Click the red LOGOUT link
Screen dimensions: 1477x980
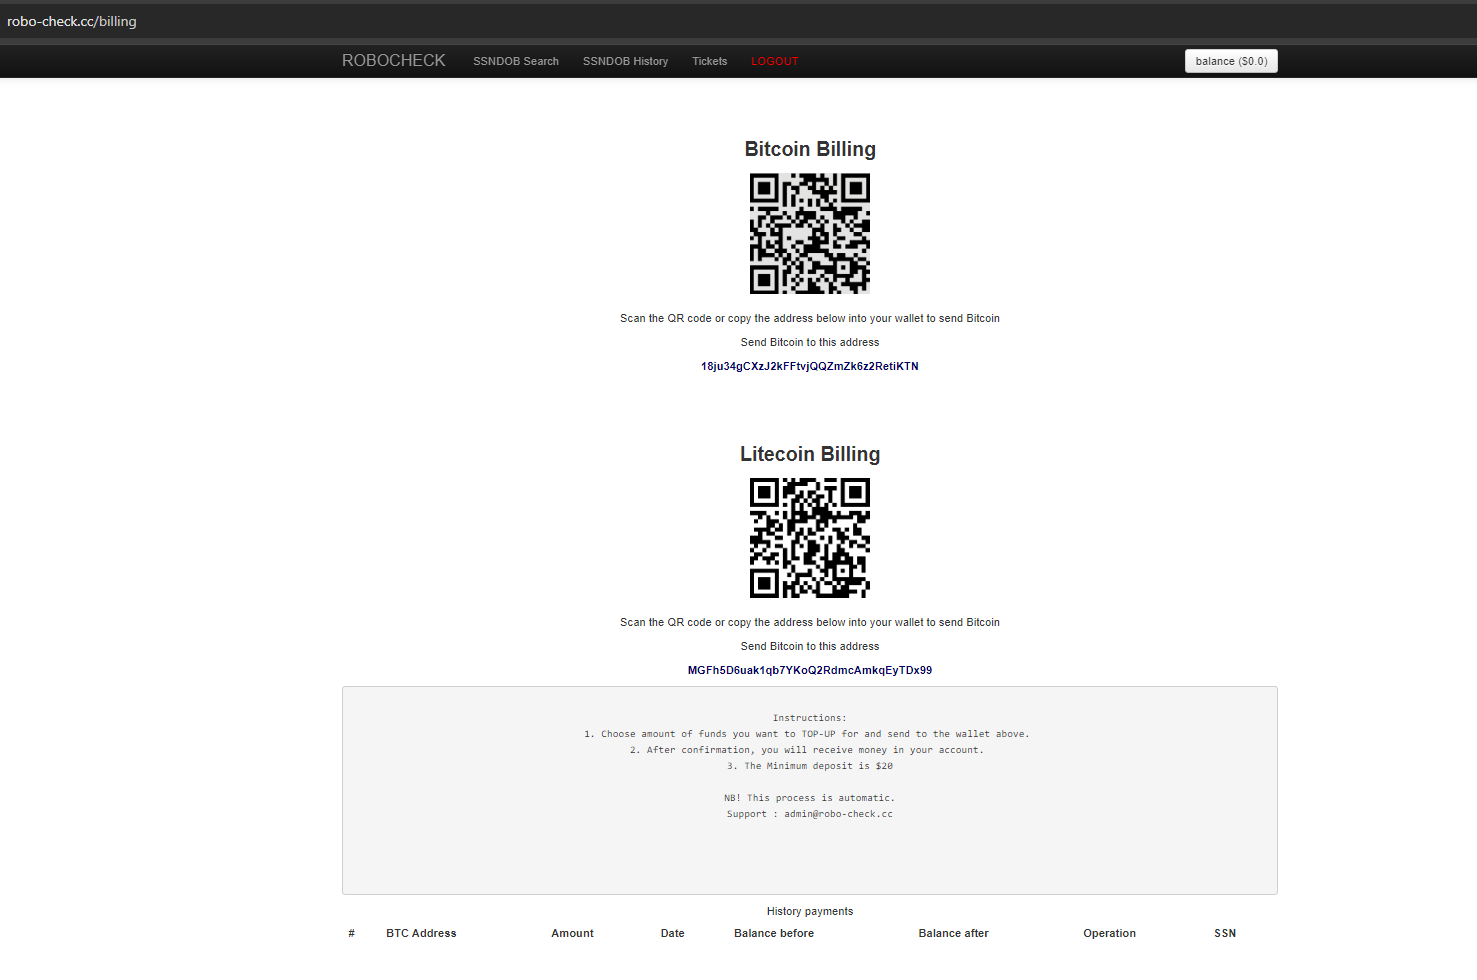774,62
